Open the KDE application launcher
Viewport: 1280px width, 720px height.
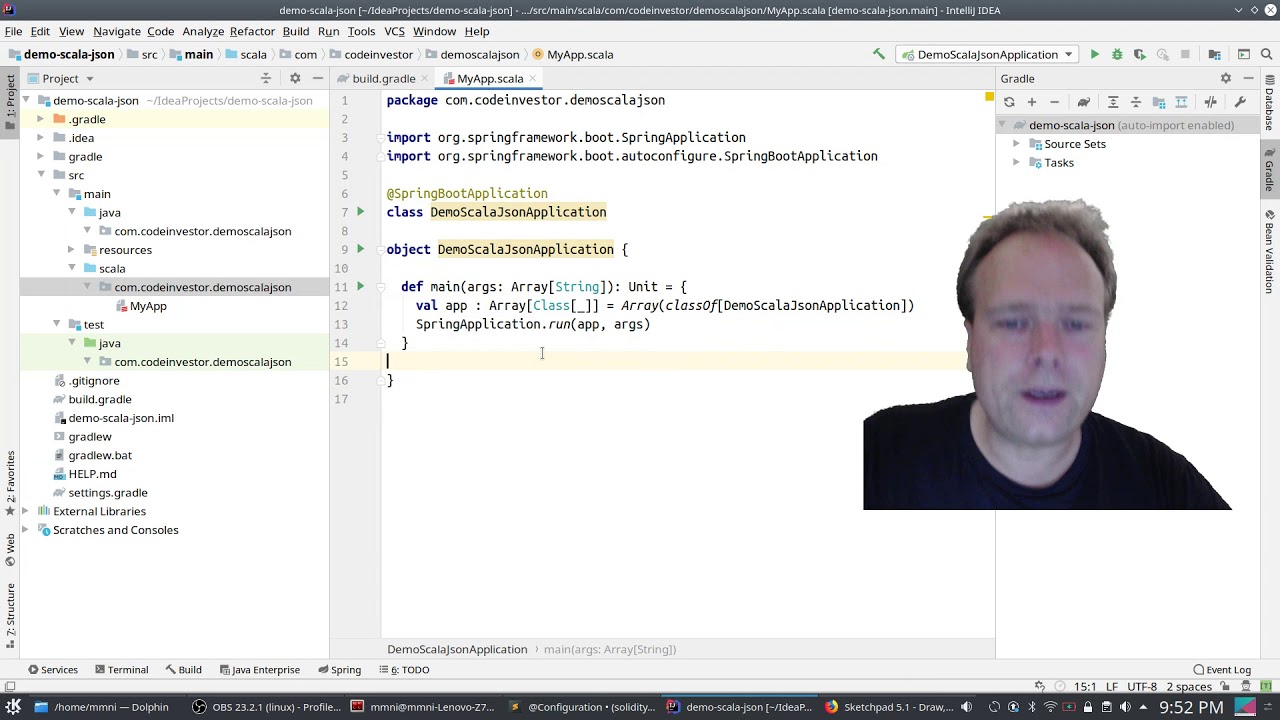pyautogui.click(x=13, y=707)
